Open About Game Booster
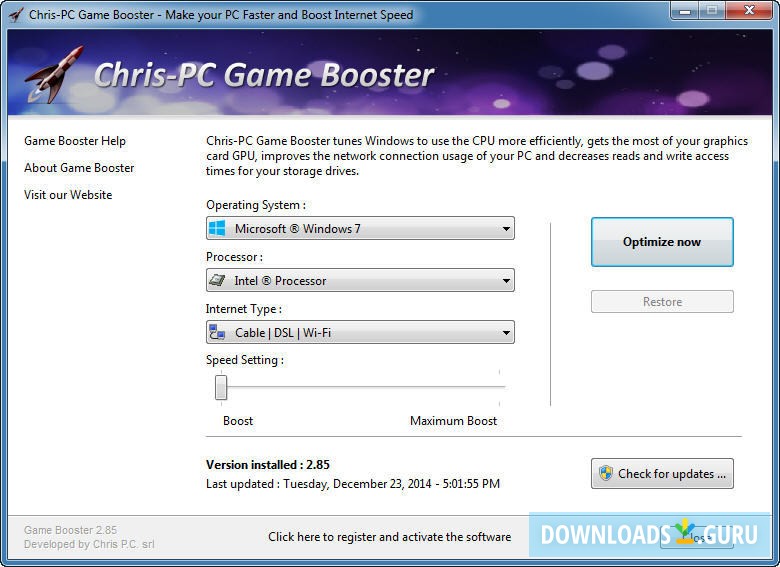The height and width of the screenshot is (567, 780). (79, 168)
